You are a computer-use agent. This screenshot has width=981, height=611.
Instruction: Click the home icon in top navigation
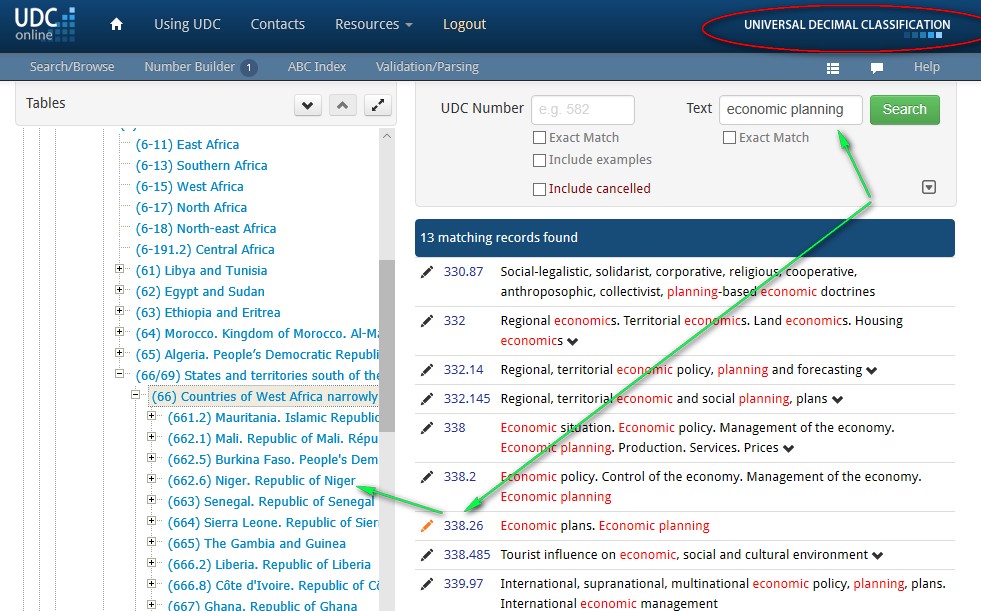pos(116,24)
